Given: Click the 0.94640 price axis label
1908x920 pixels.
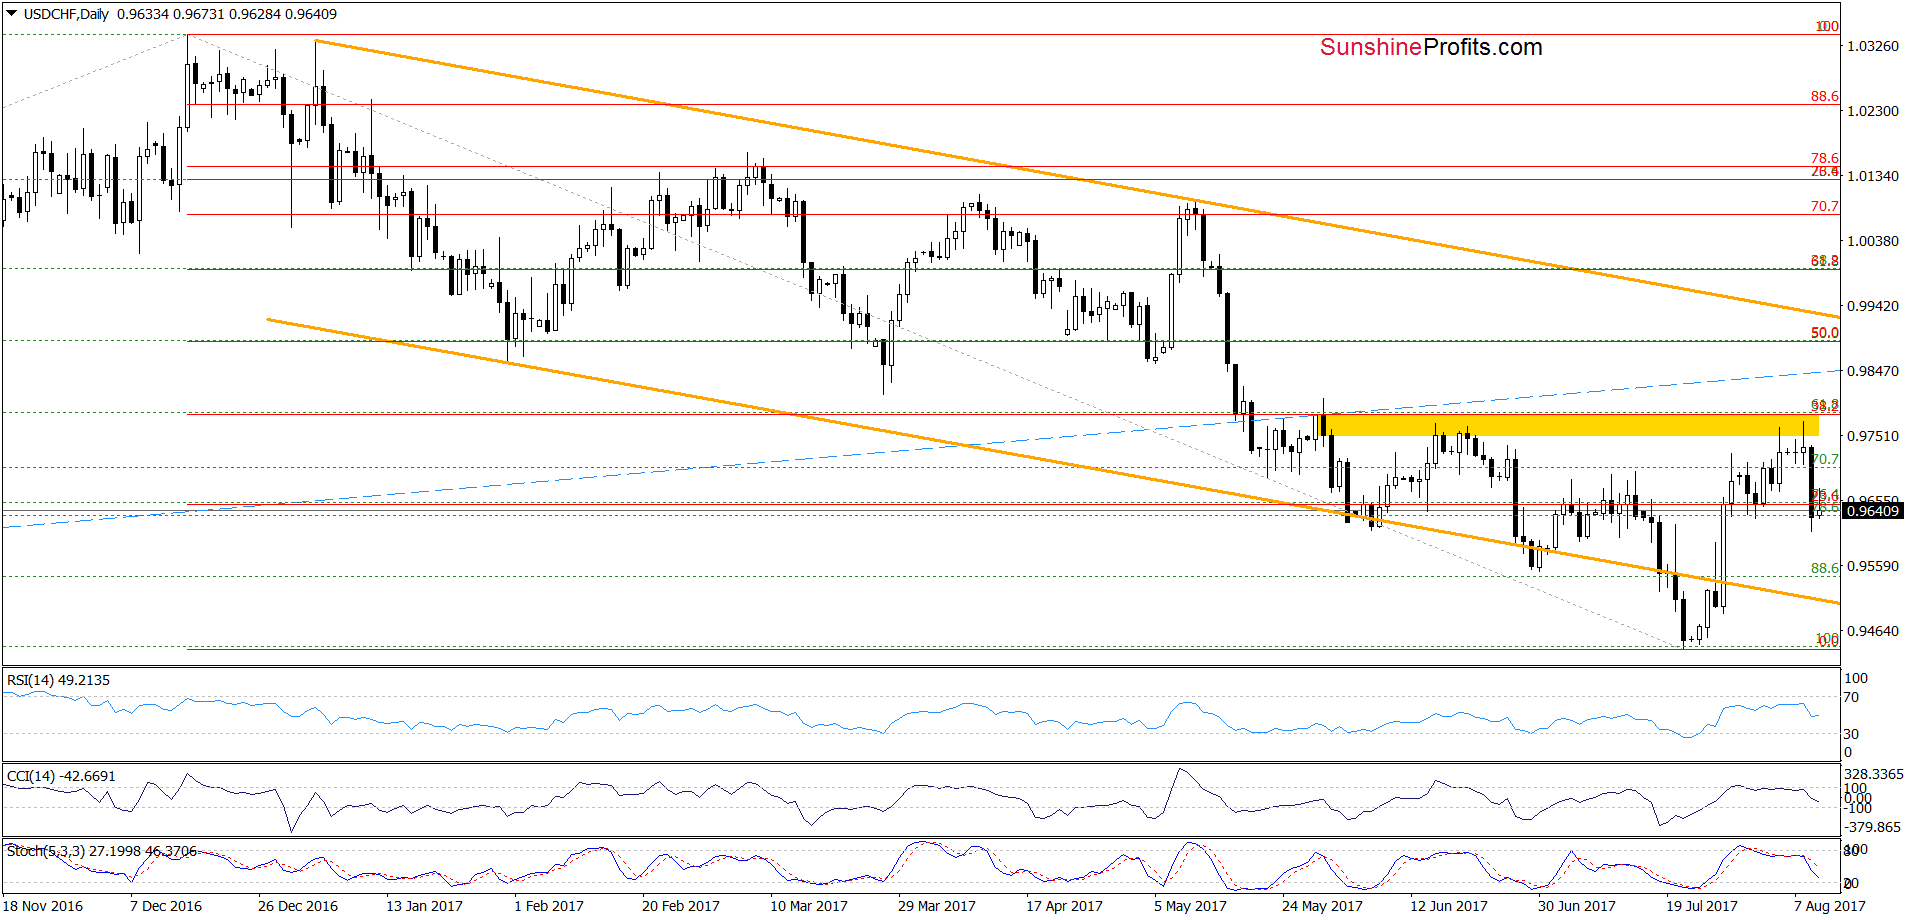Looking at the screenshot, I should [1872, 631].
